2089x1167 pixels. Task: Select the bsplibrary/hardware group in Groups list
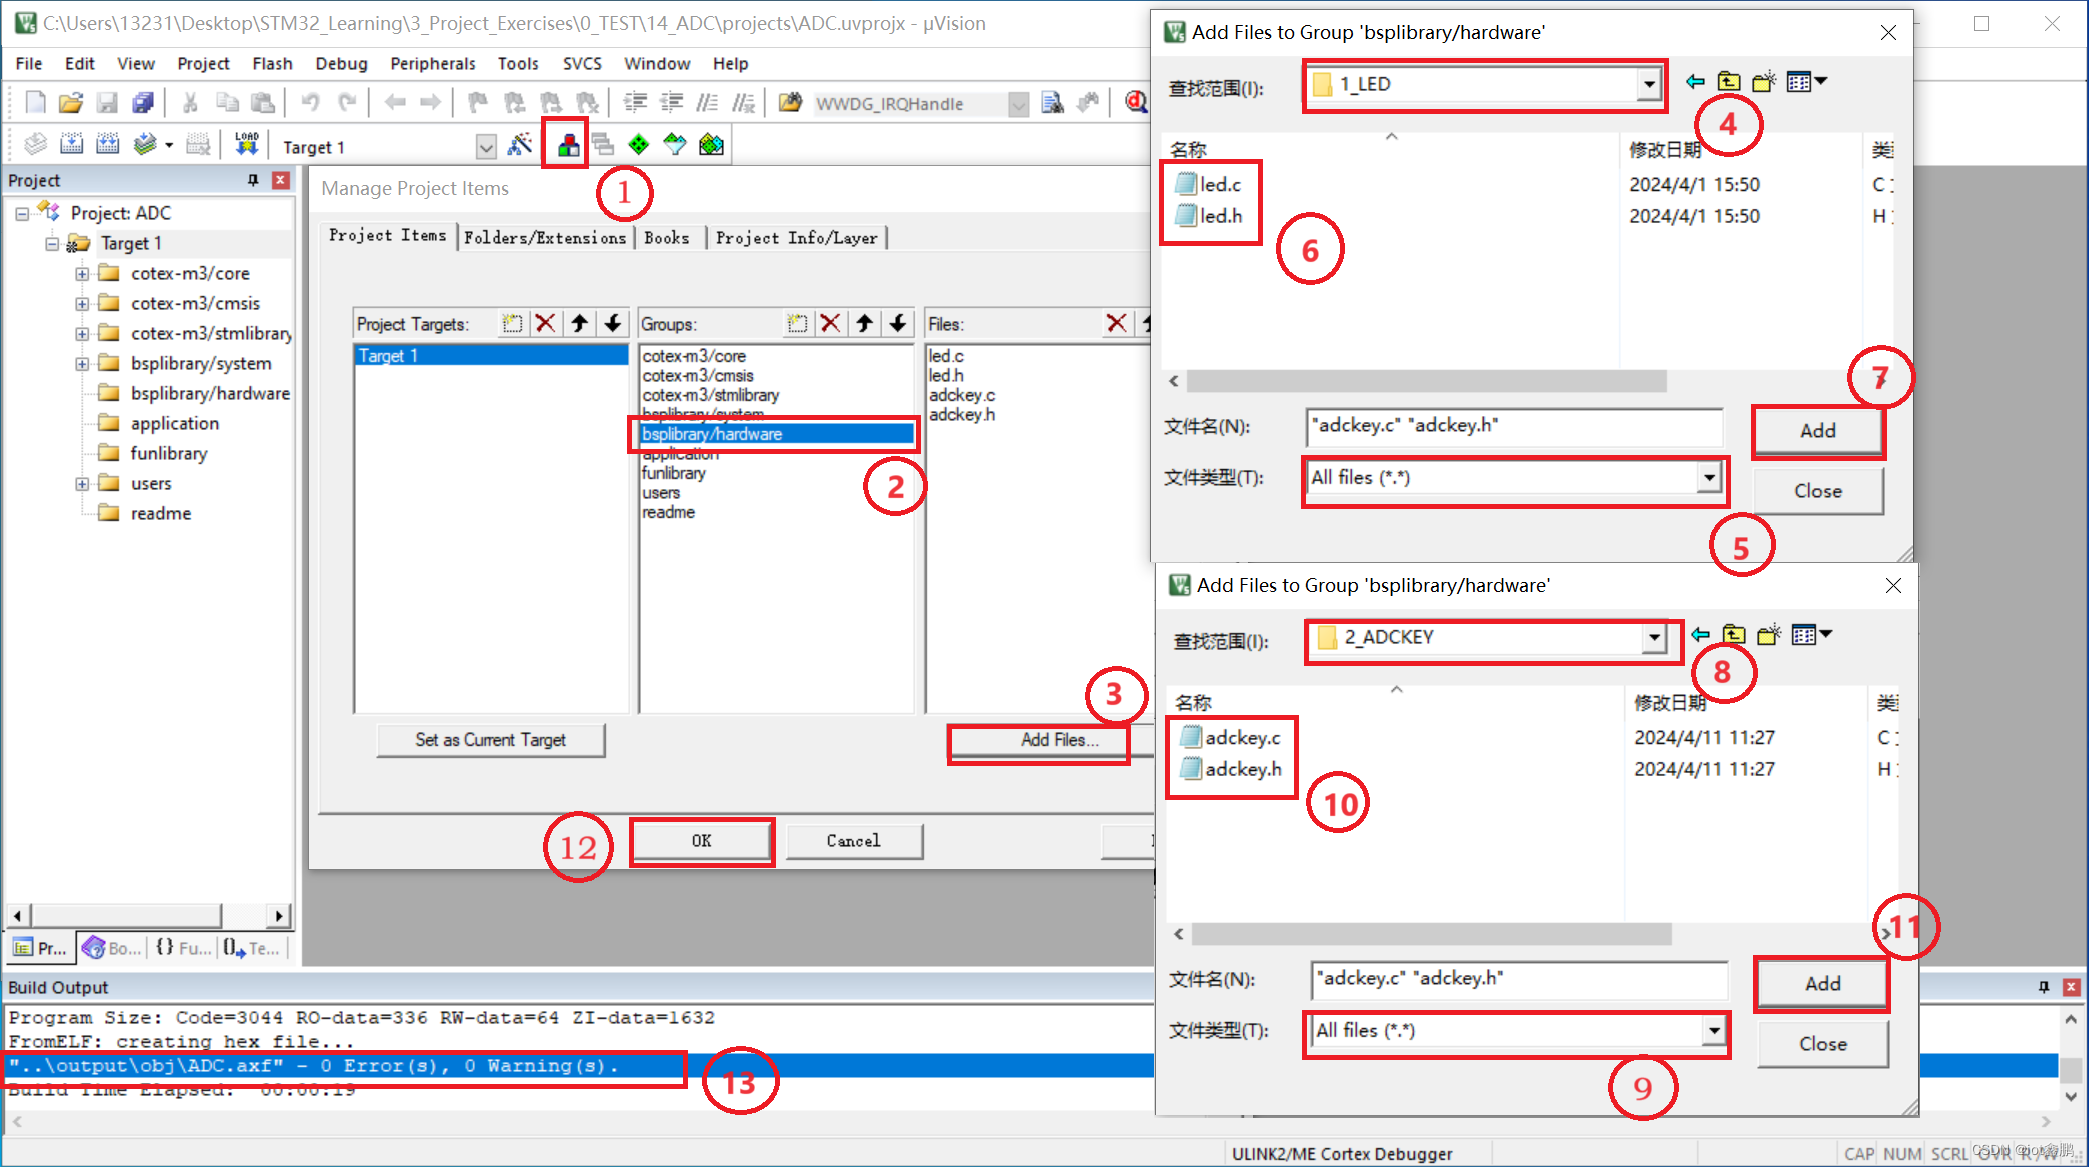click(777, 434)
